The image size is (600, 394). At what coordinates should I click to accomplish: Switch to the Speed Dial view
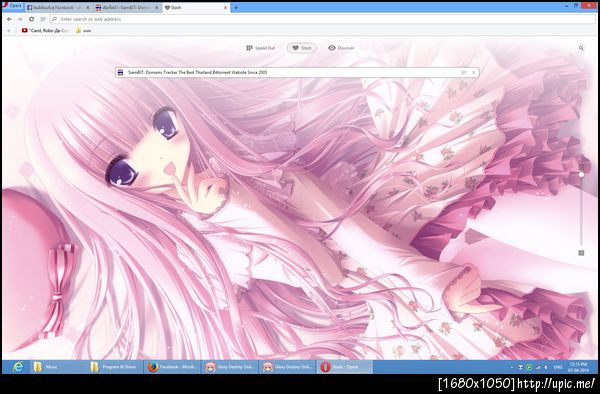(261, 48)
